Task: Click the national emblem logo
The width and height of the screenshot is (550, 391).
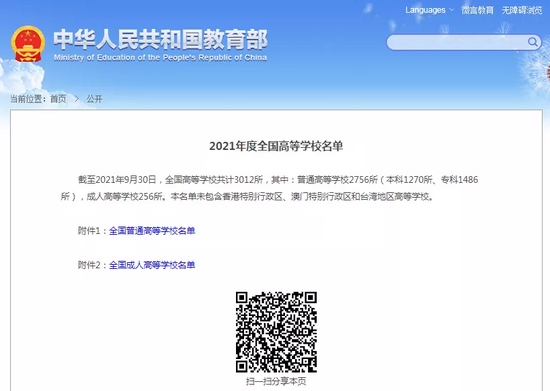Action: point(28,44)
